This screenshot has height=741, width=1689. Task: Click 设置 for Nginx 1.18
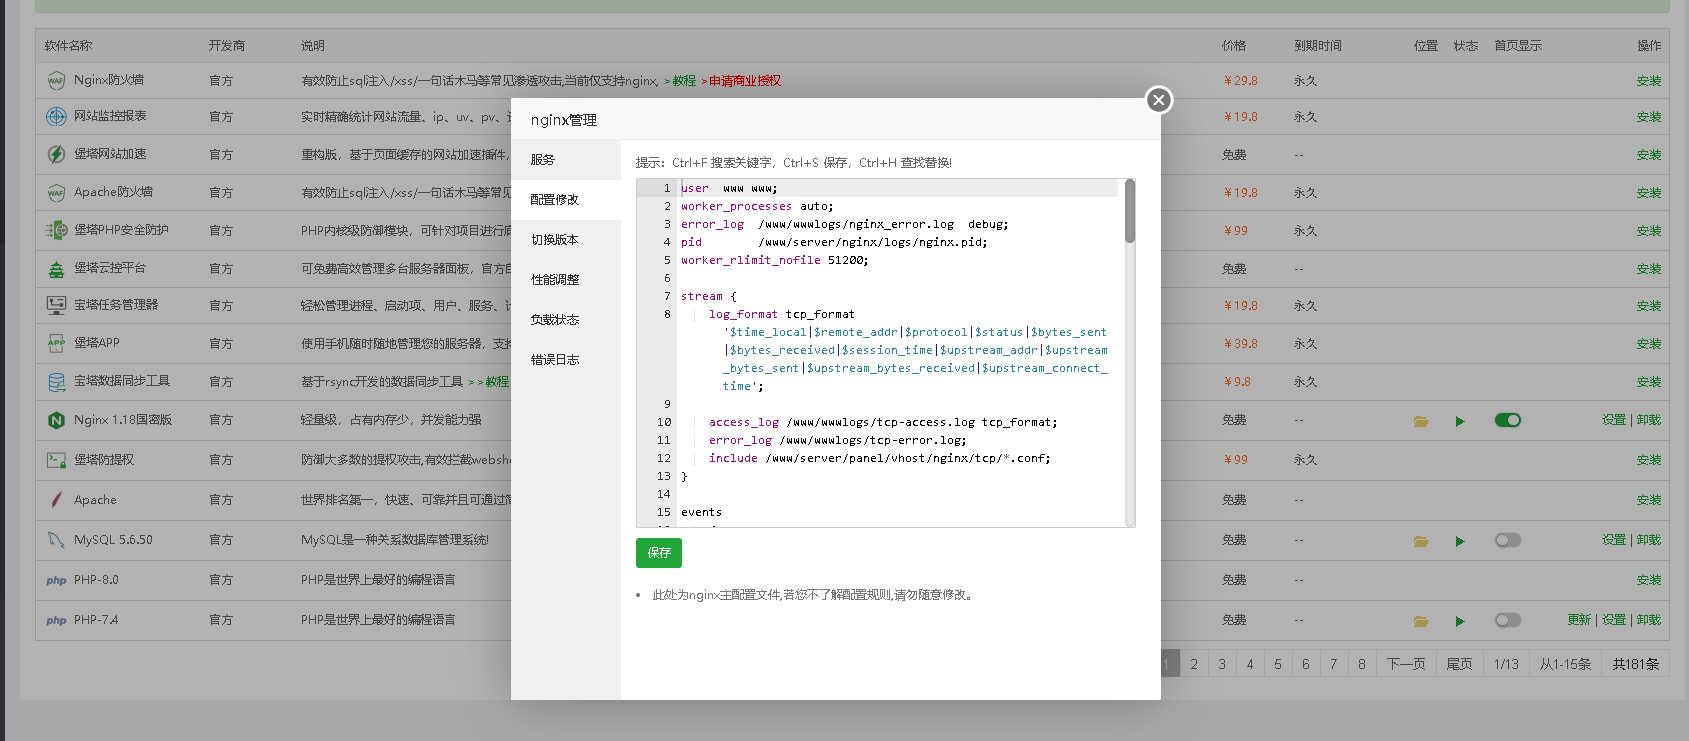click(x=1614, y=420)
